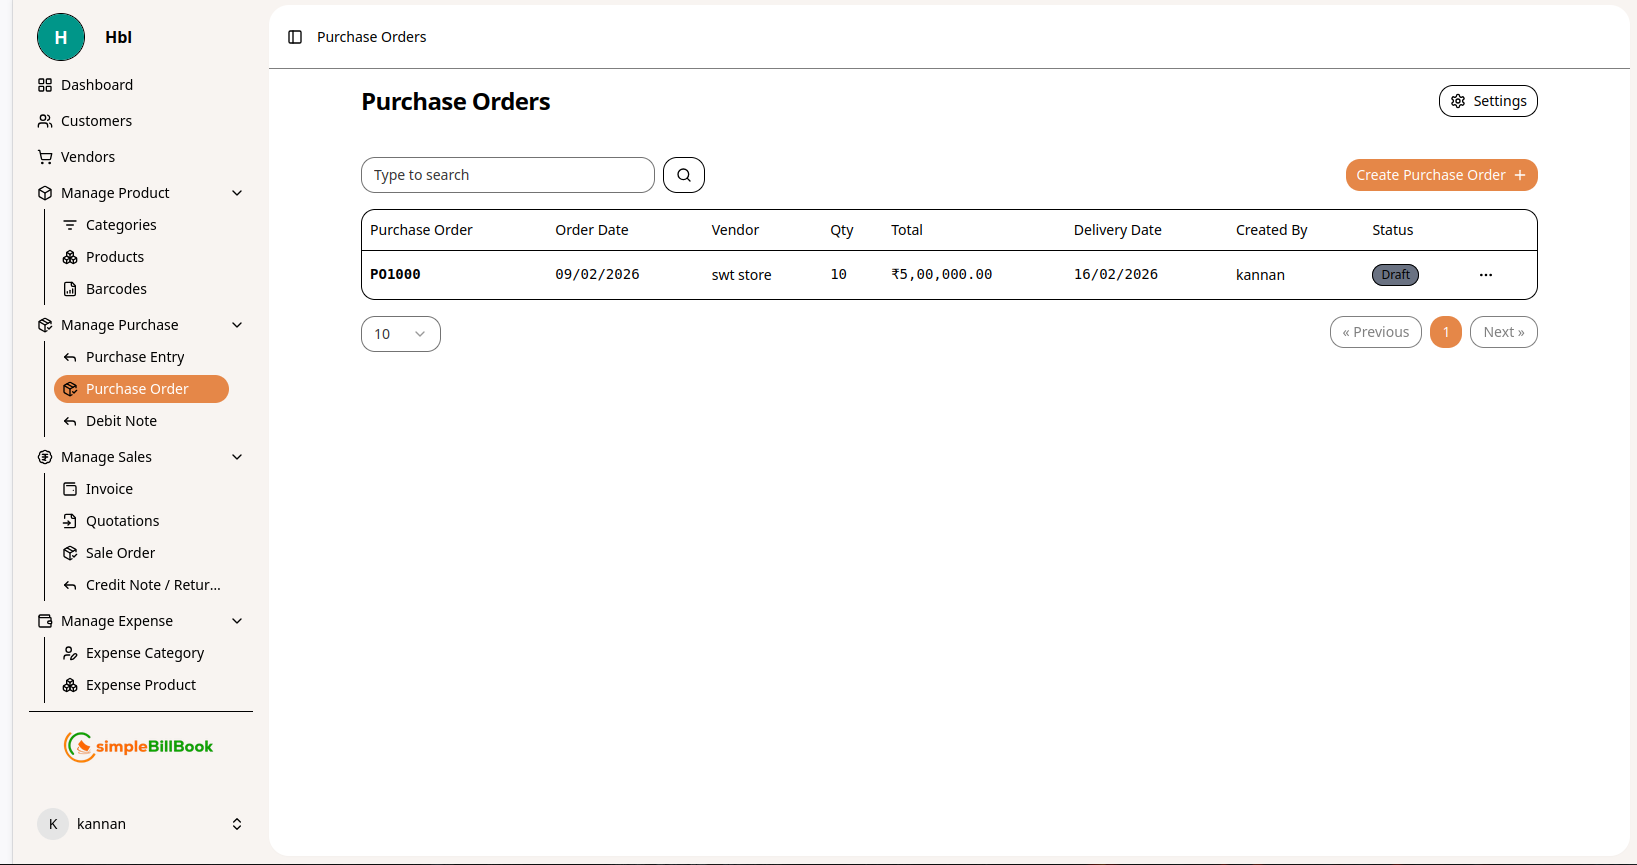Image resolution: width=1637 pixels, height=865 pixels.
Task: Toggle the sidebar panel icon
Action: coord(295,37)
